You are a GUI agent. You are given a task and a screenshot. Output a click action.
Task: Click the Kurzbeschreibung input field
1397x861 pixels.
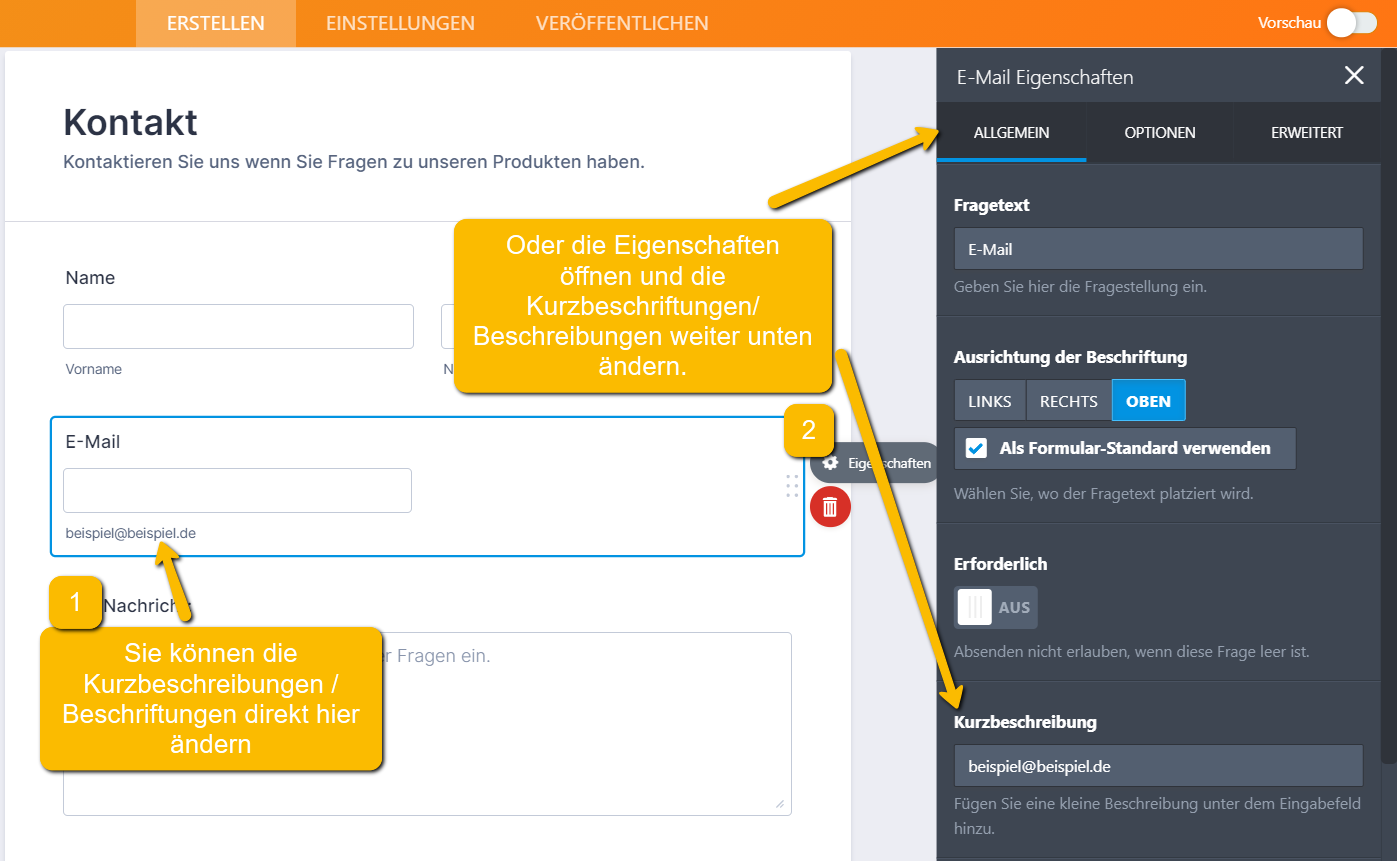1158,766
